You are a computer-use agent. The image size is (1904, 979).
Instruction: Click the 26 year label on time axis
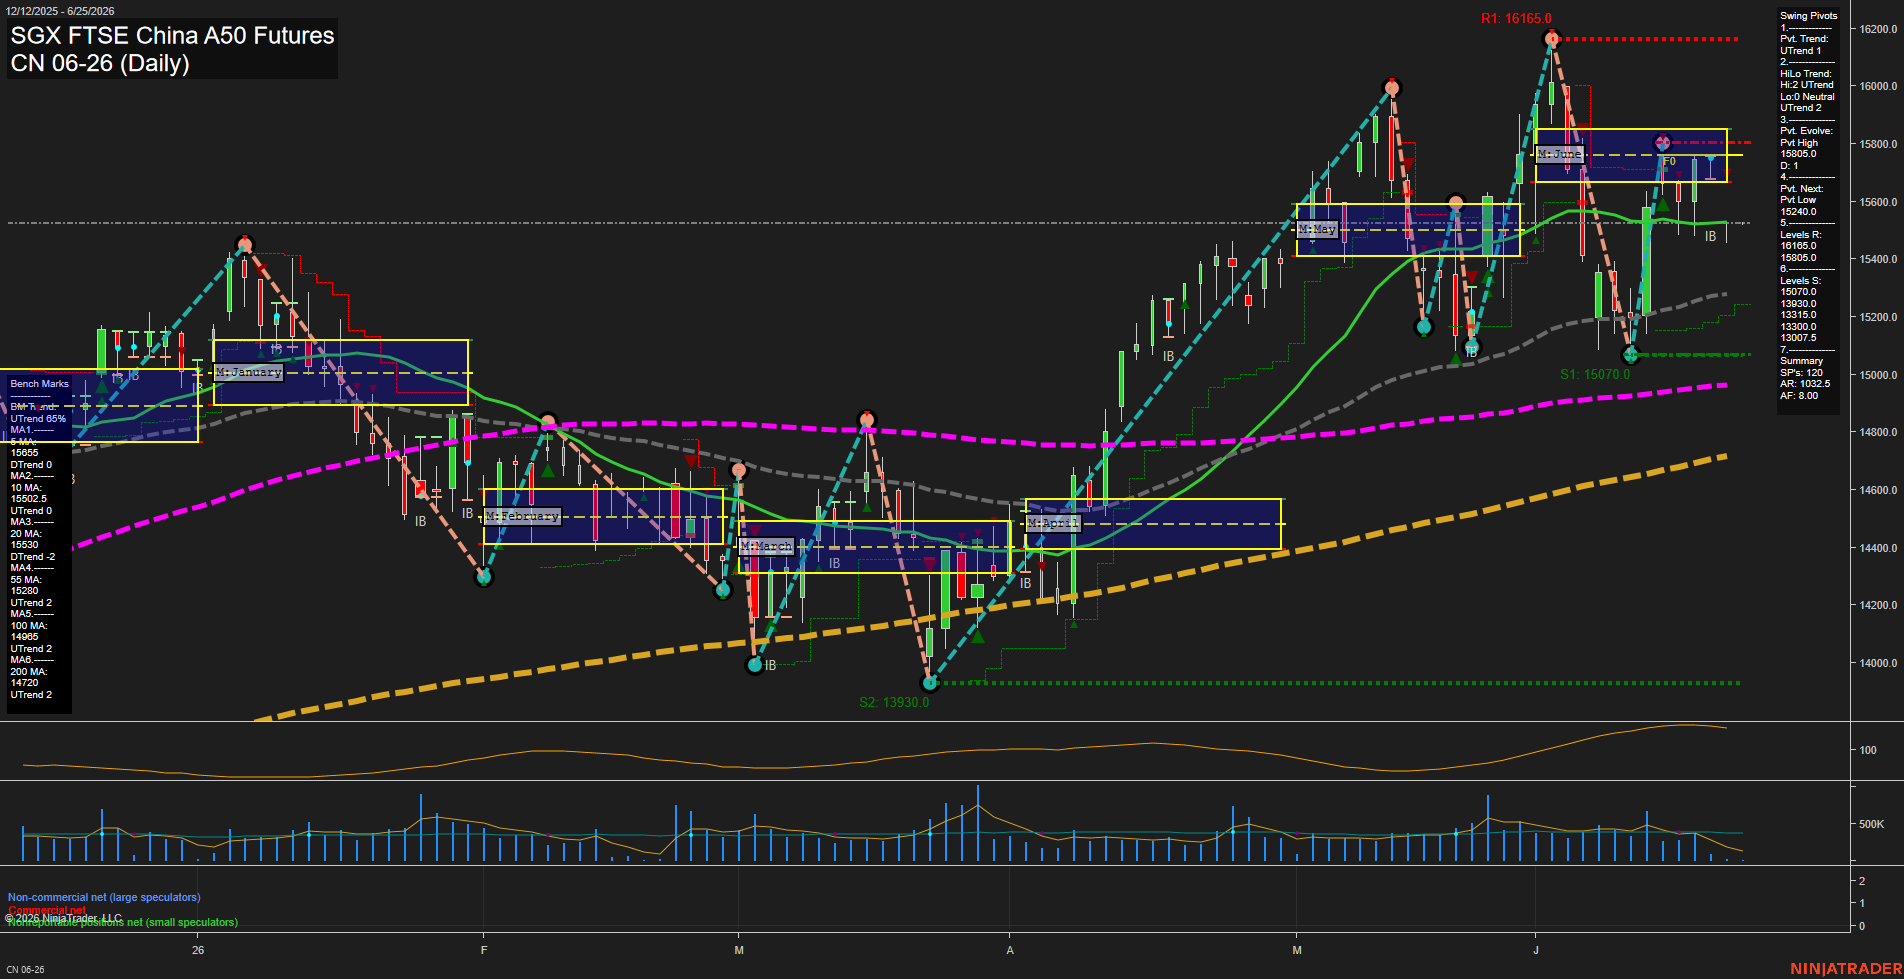(x=198, y=950)
